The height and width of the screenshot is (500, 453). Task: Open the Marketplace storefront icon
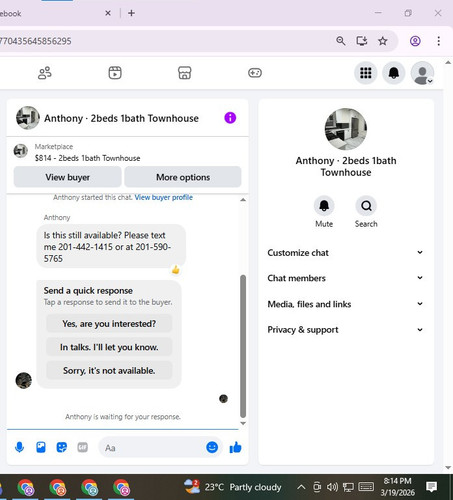coord(185,73)
